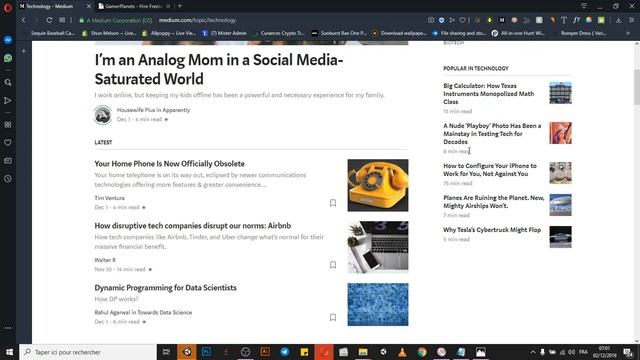Open yellow telephone article thumbnail
The image size is (640, 360).
point(378,185)
